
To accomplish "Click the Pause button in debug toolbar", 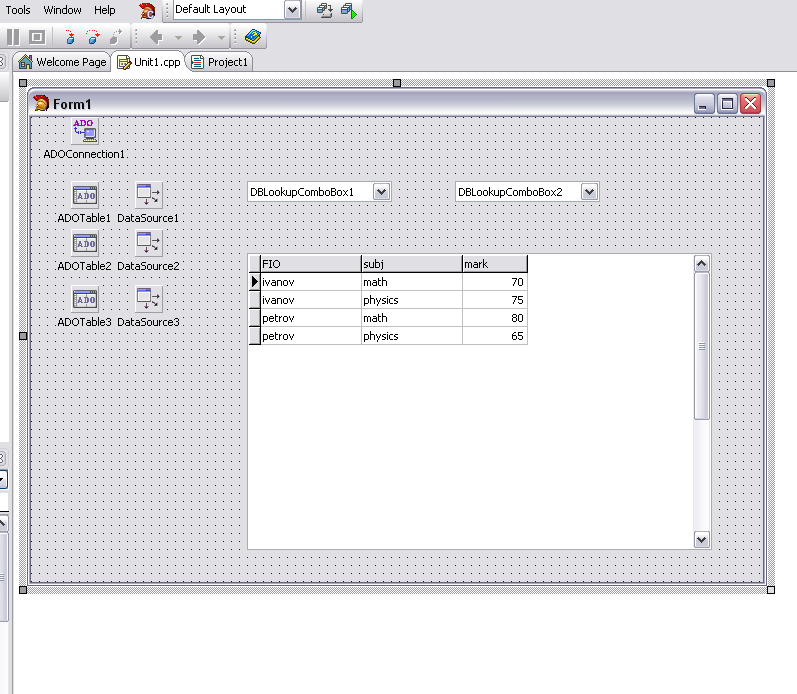I will (13, 37).
